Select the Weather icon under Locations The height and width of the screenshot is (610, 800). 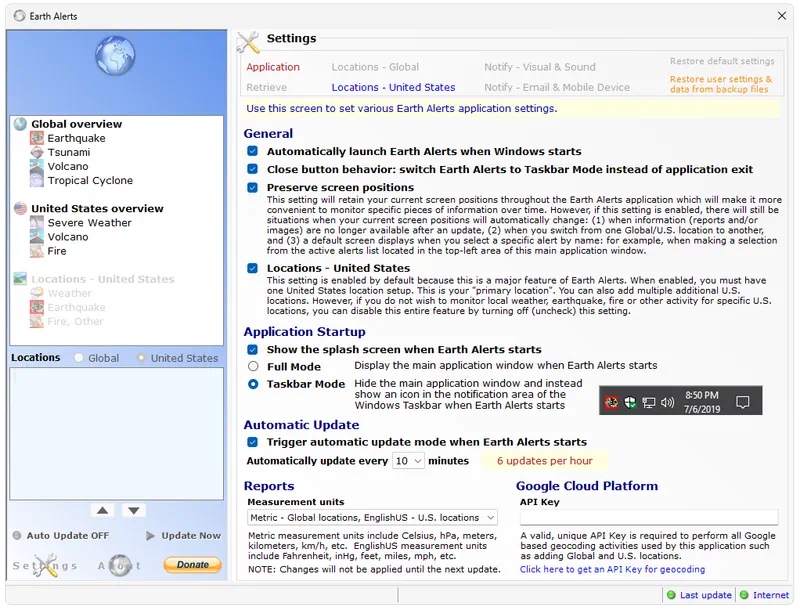37,293
